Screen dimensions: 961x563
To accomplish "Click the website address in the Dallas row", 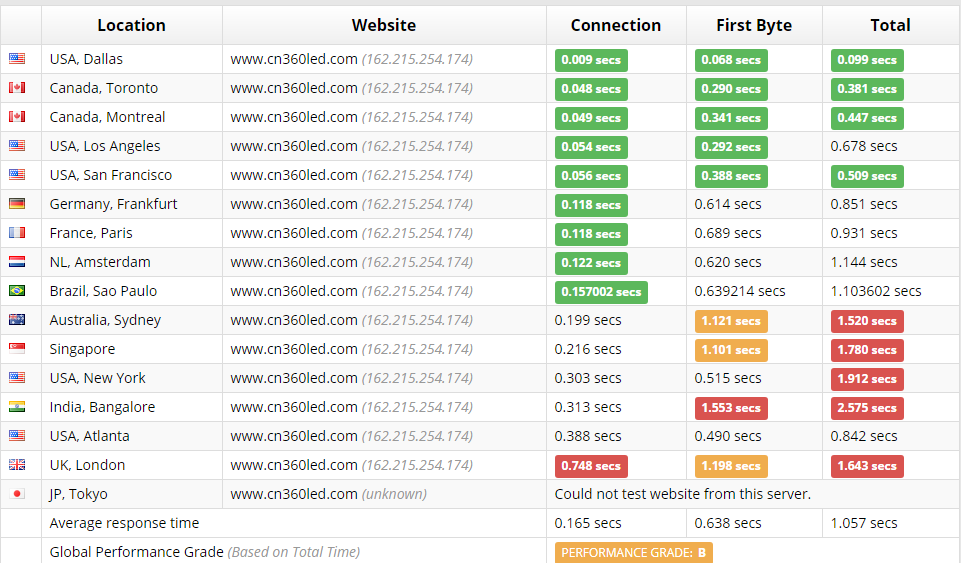I will click(x=294, y=59).
